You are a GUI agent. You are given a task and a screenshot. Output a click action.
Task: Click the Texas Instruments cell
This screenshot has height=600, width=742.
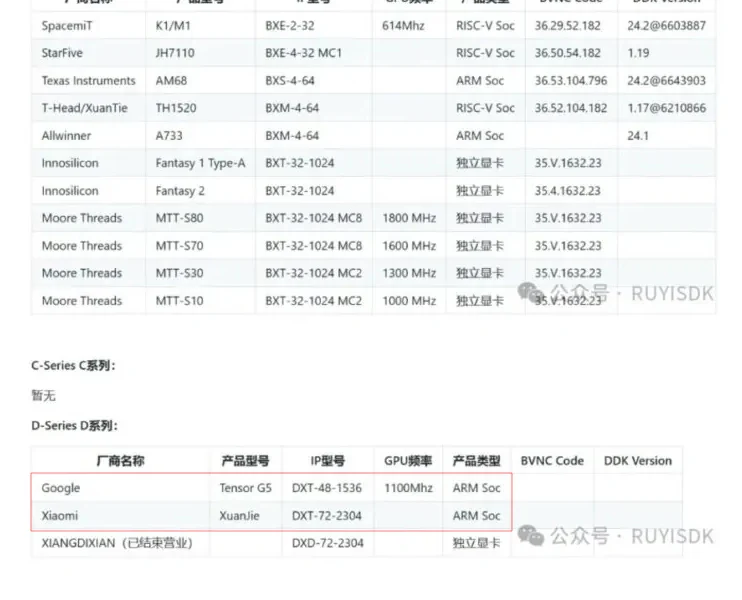click(88, 80)
